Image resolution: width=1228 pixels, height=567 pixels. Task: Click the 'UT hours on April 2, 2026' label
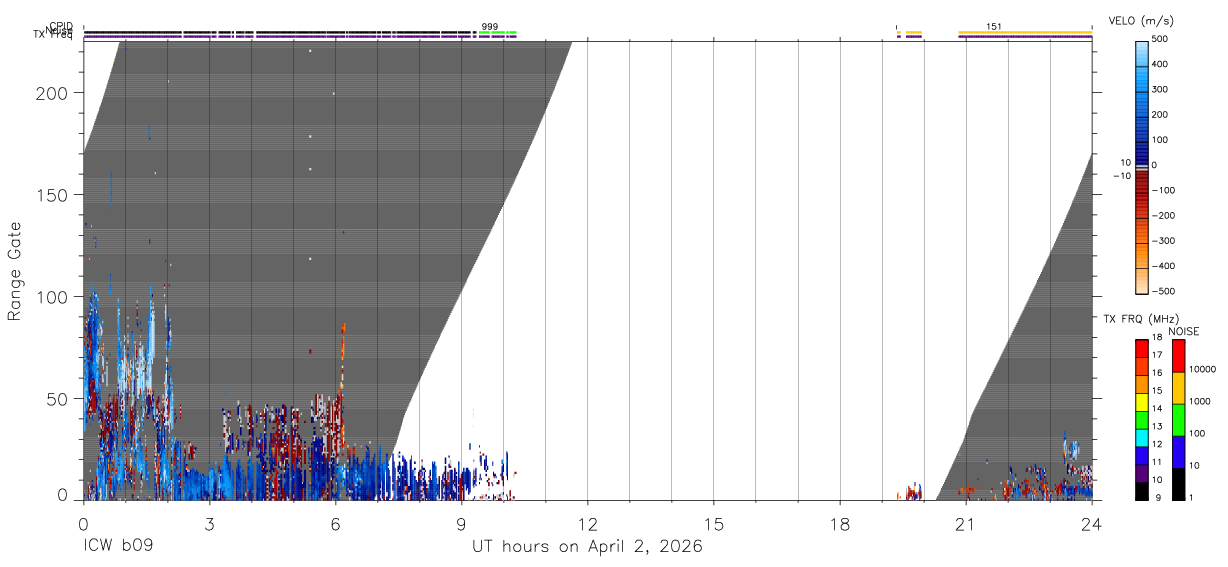tap(587, 547)
